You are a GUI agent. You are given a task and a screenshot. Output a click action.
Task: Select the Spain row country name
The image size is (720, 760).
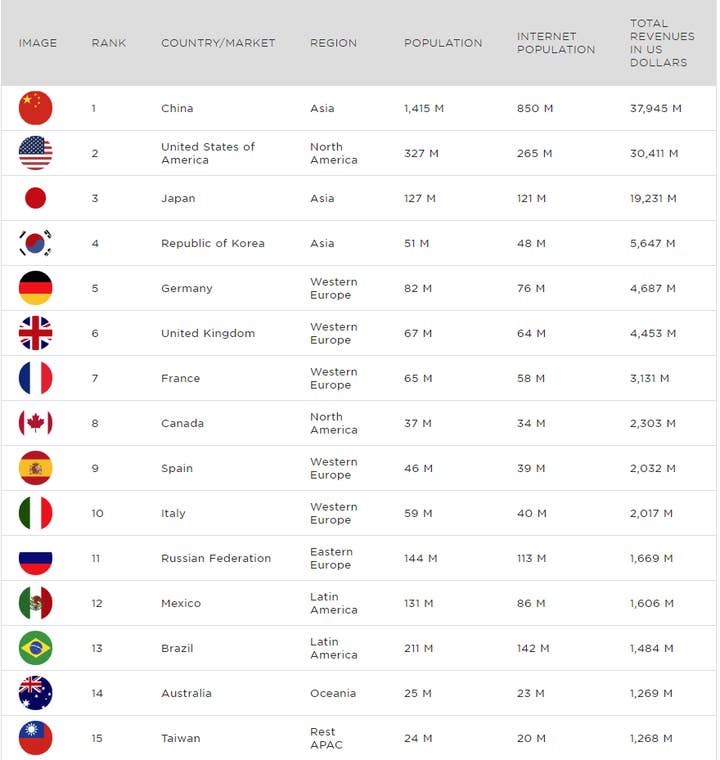tap(177, 468)
